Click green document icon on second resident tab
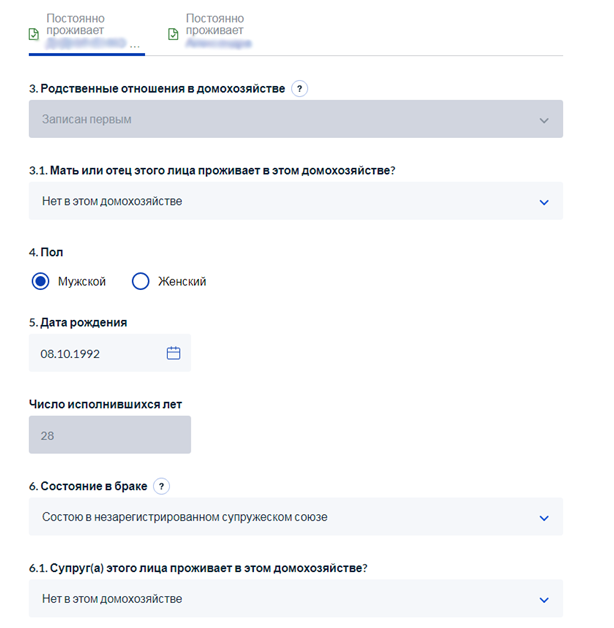Screen dimensions: 614x628 pos(173,34)
